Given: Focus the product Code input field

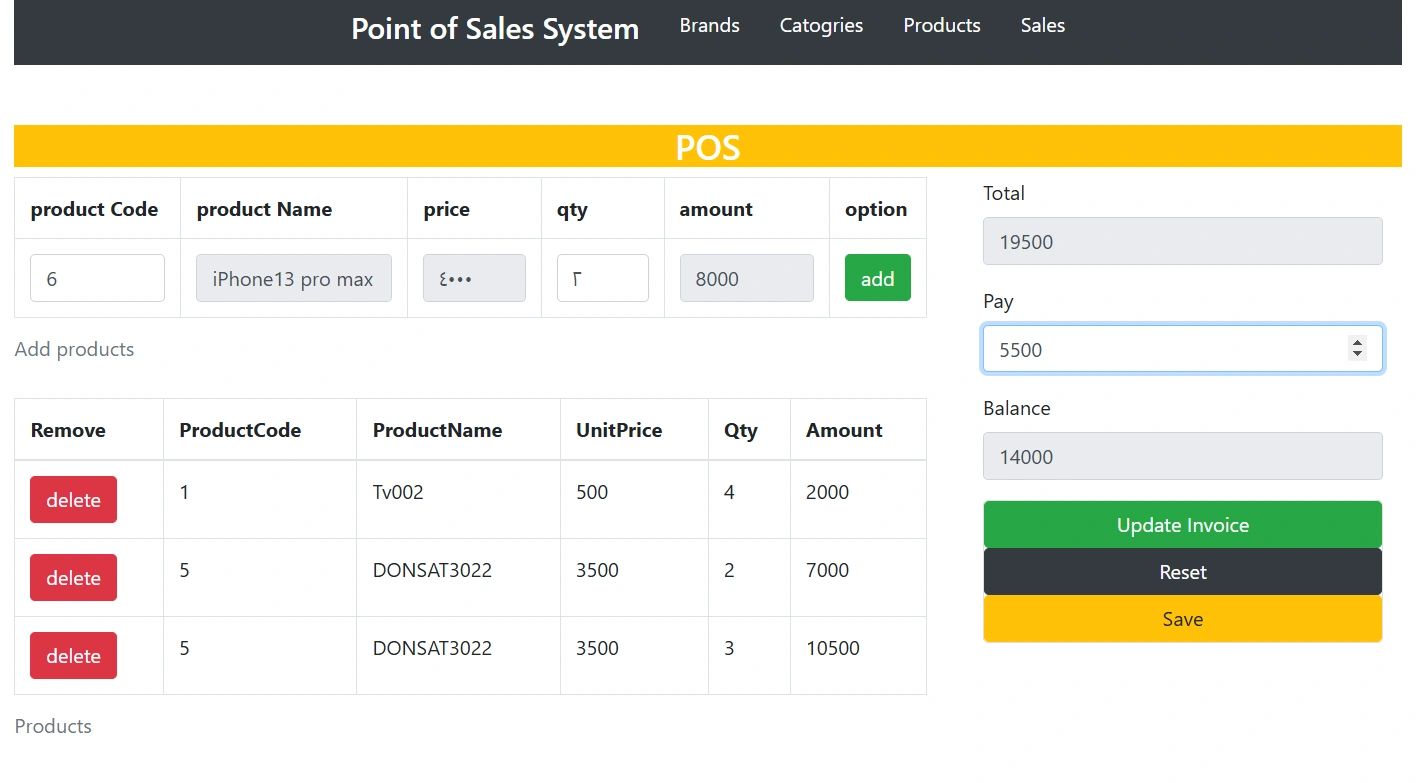Looking at the screenshot, I should [97, 278].
